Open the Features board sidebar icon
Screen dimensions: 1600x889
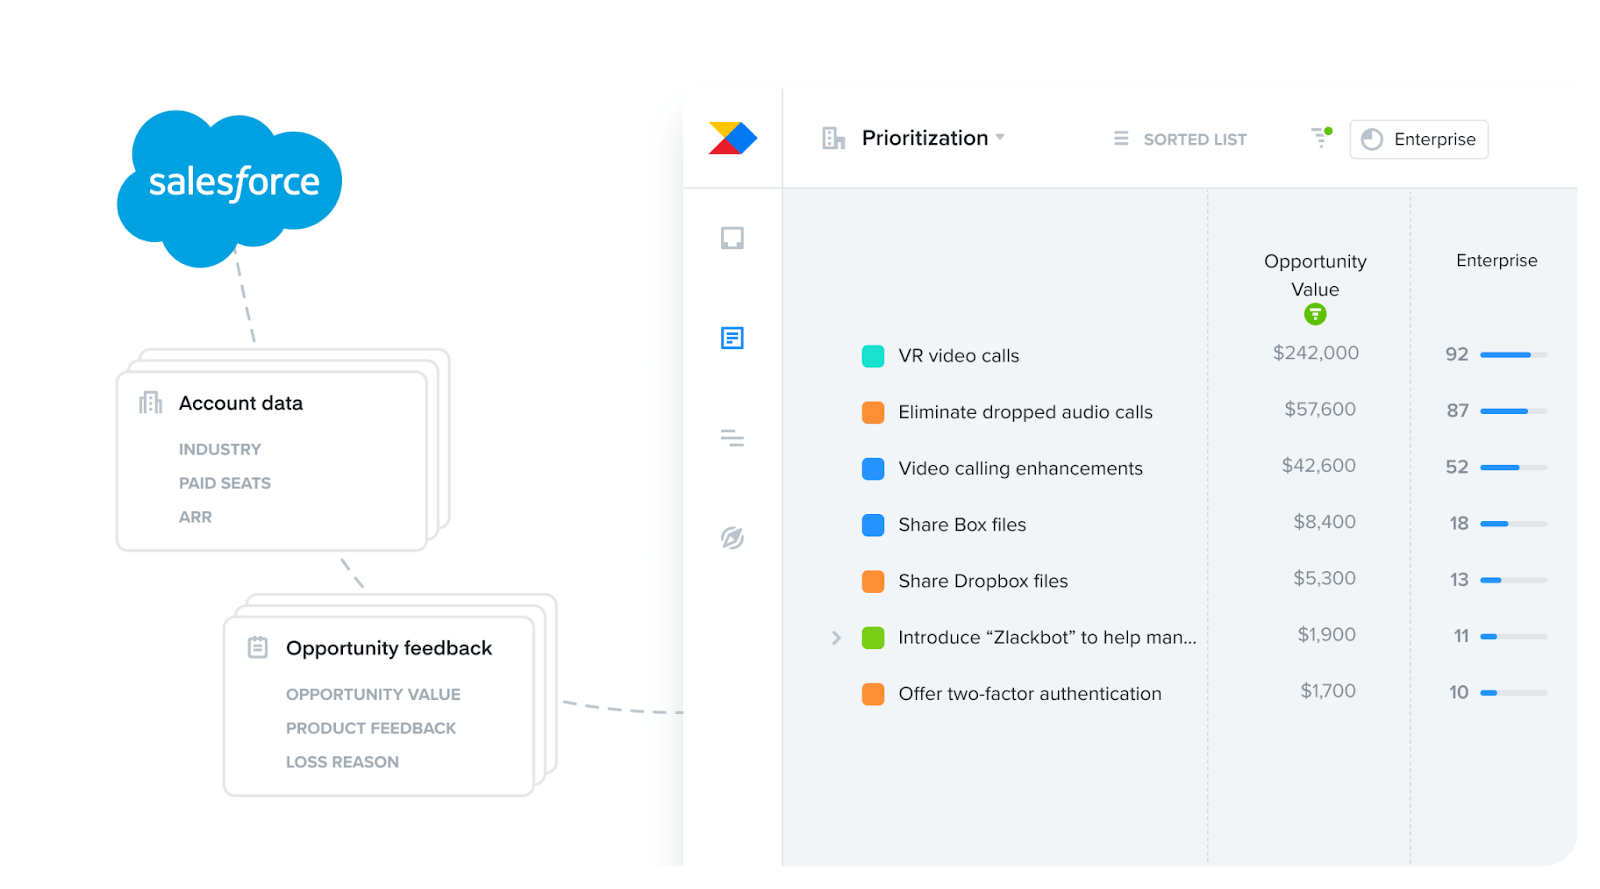point(732,338)
